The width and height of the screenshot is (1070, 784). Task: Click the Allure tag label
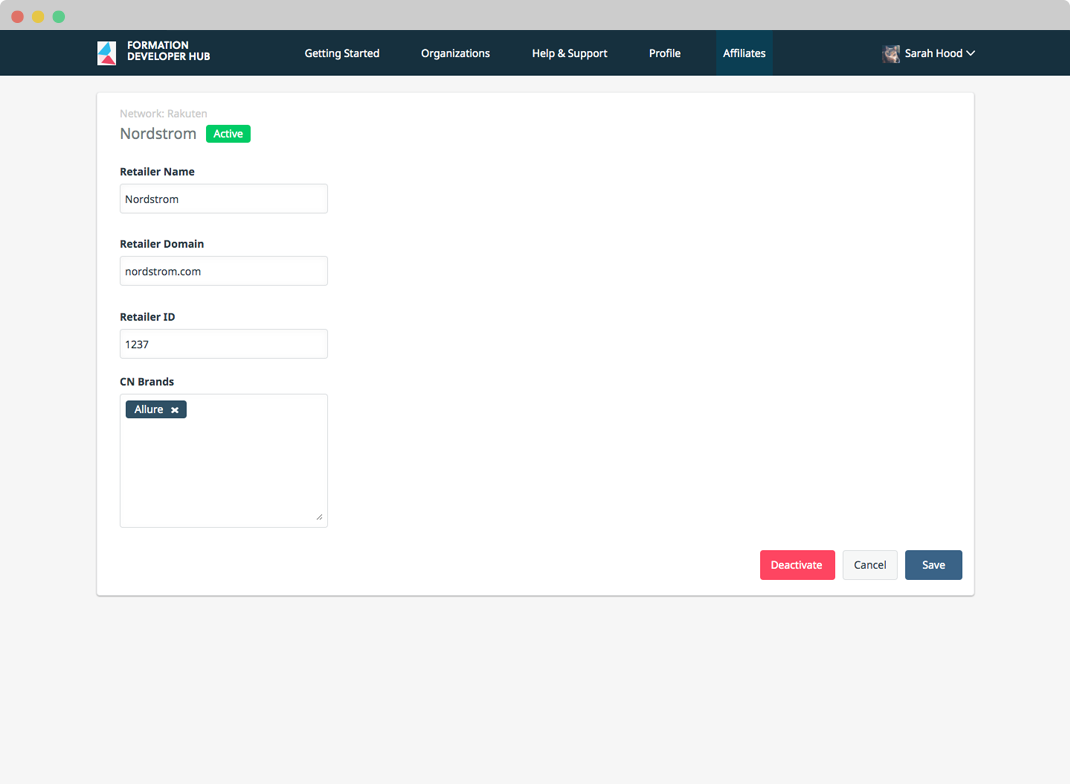point(149,409)
